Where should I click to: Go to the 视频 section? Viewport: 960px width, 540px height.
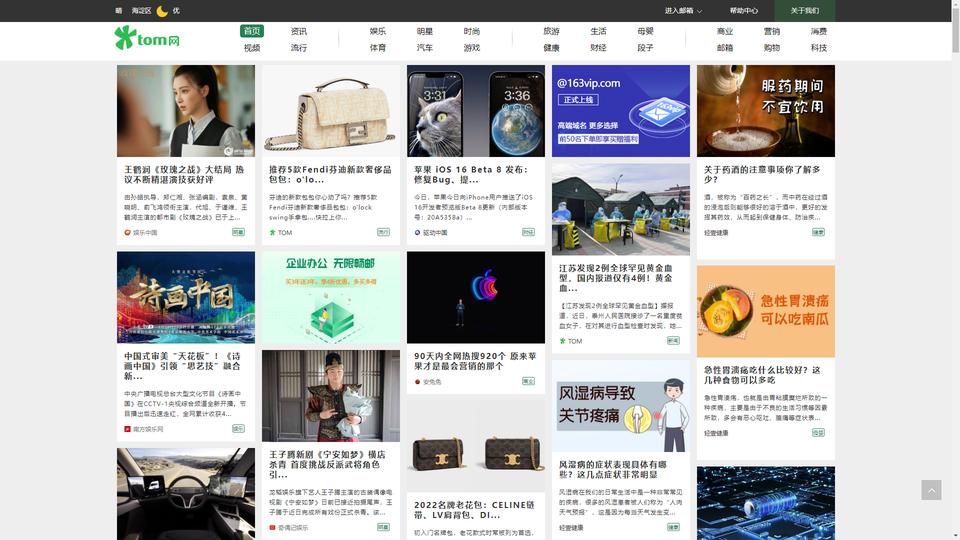coord(252,48)
